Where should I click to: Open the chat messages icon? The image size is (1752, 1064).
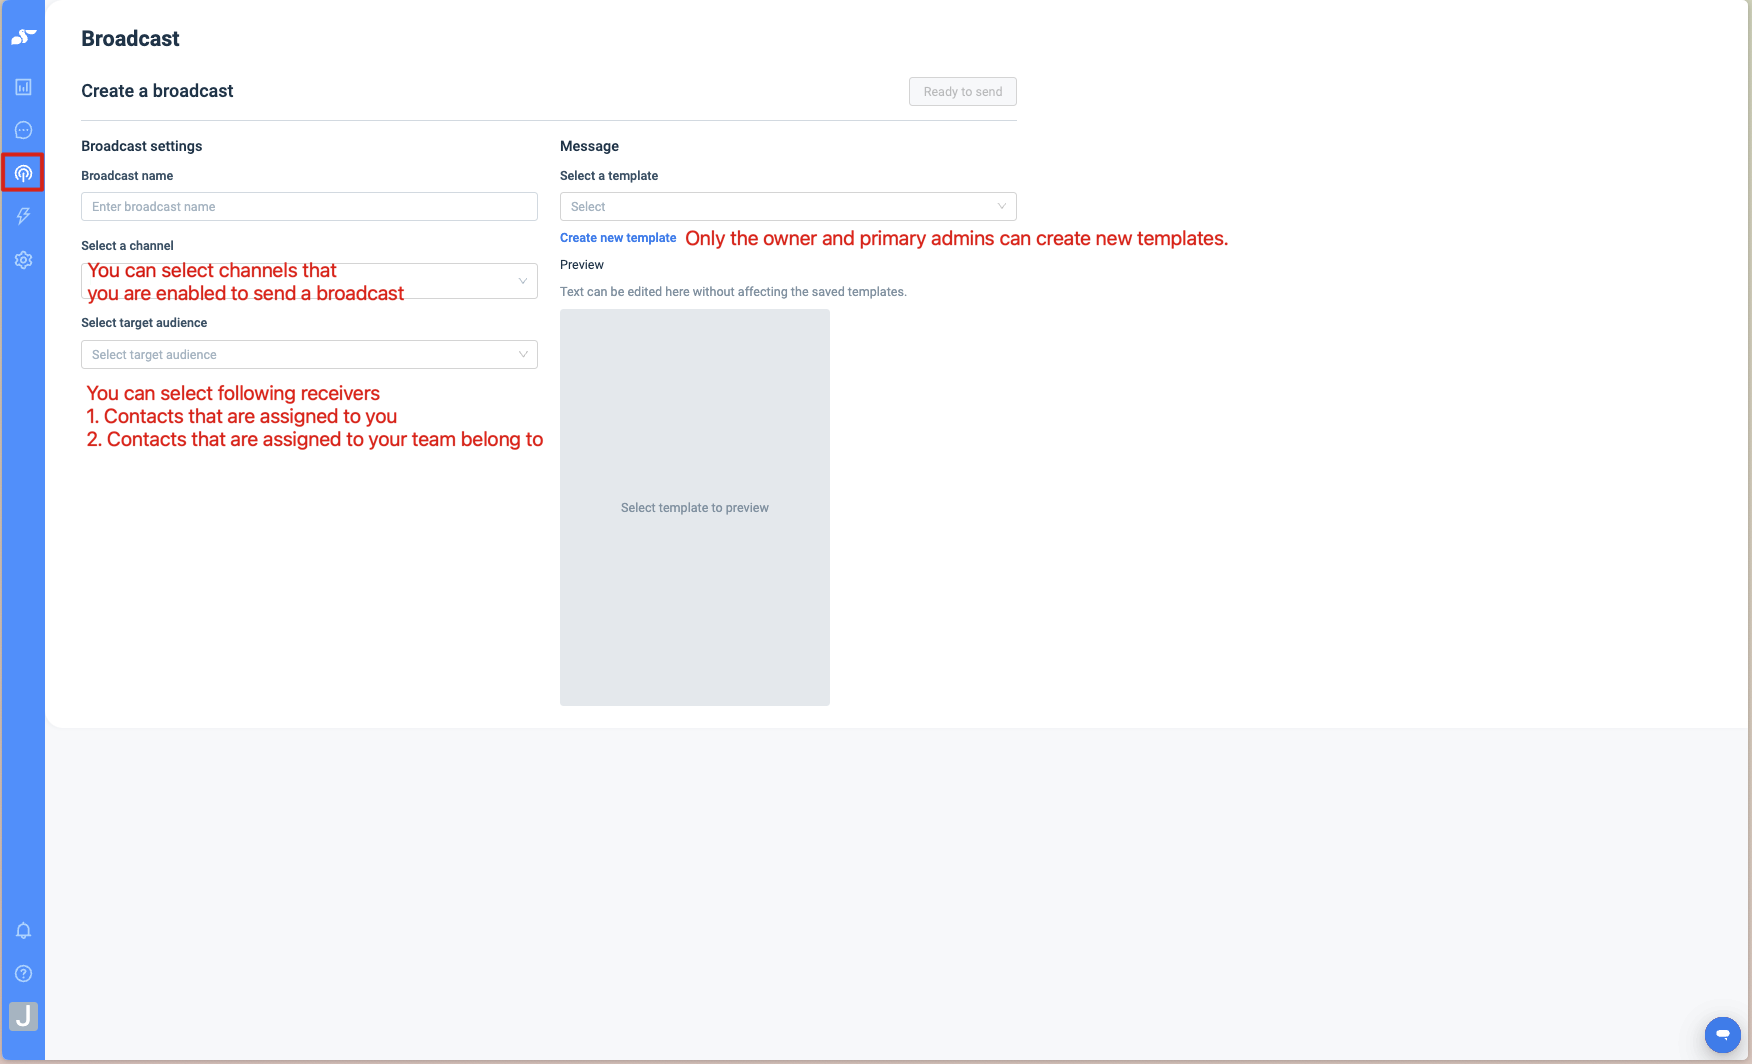pos(24,130)
